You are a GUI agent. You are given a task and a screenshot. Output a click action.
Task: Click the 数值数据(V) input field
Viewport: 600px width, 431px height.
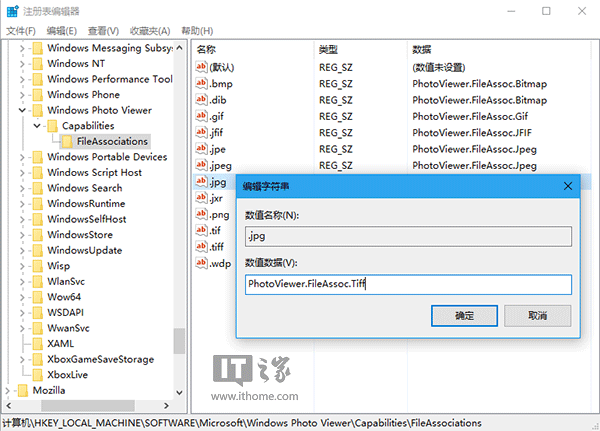(408, 284)
